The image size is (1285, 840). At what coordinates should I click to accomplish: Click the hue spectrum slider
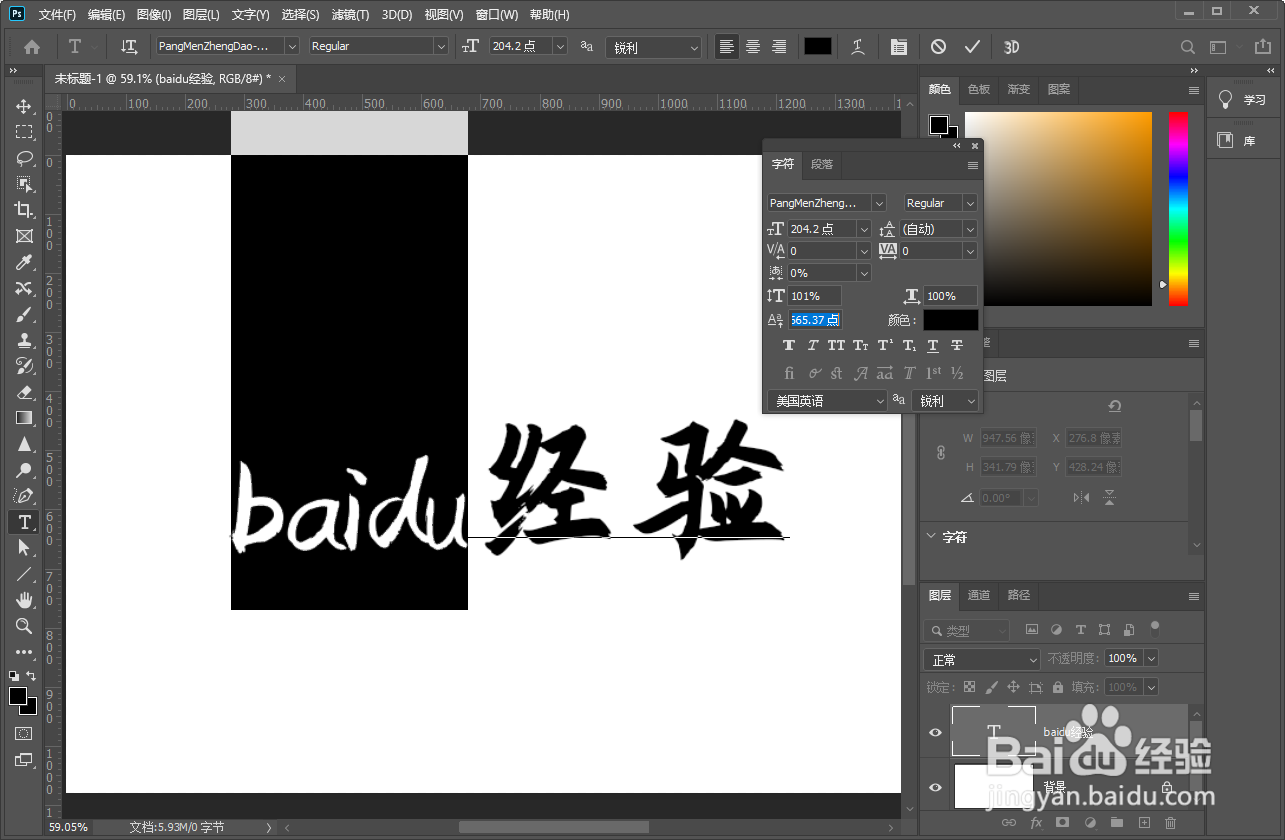1179,208
